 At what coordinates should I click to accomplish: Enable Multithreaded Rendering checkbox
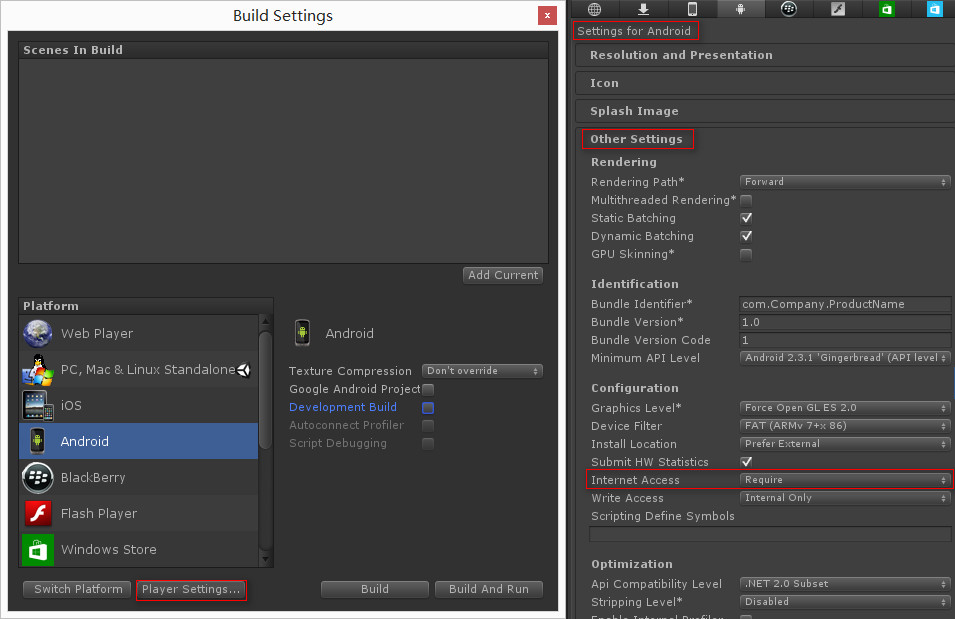tap(746, 200)
